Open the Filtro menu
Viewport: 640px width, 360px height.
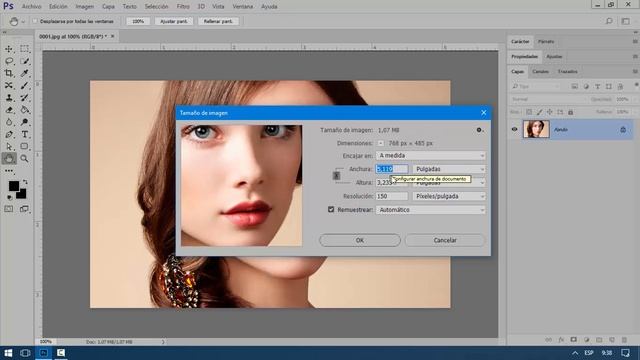pyautogui.click(x=183, y=7)
